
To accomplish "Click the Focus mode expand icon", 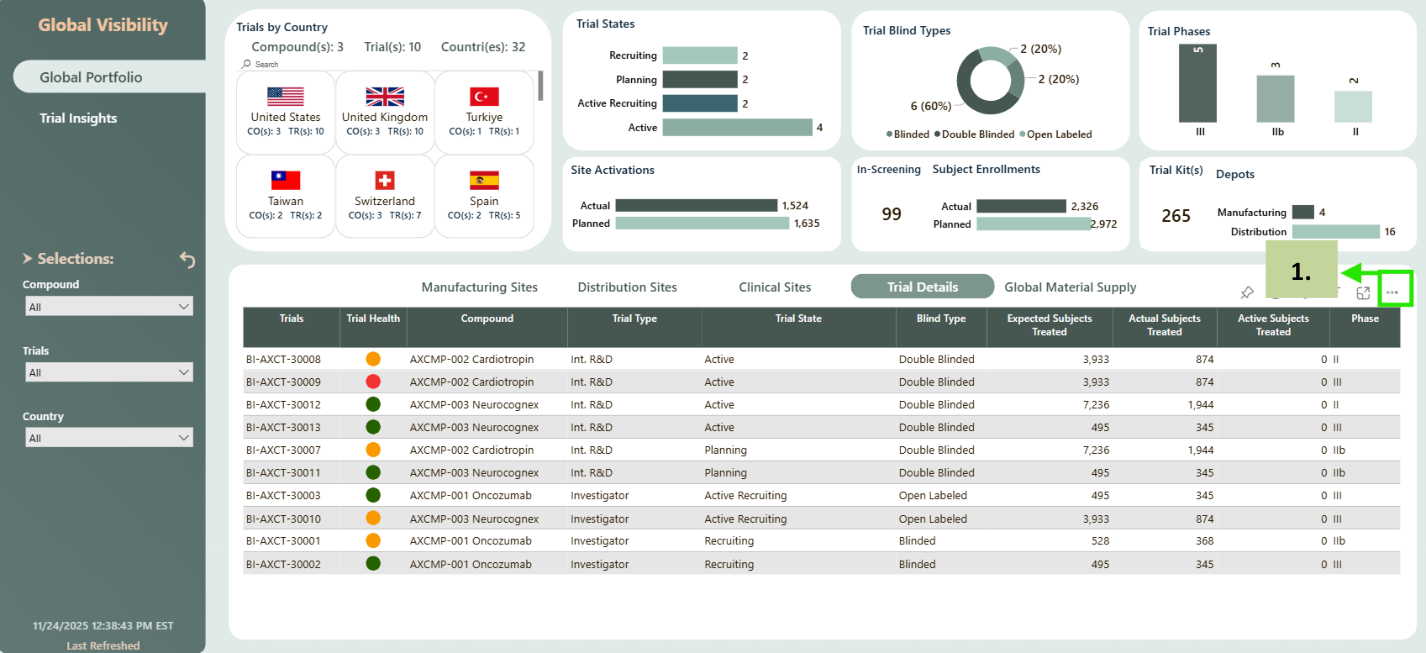I will click(1362, 292).
